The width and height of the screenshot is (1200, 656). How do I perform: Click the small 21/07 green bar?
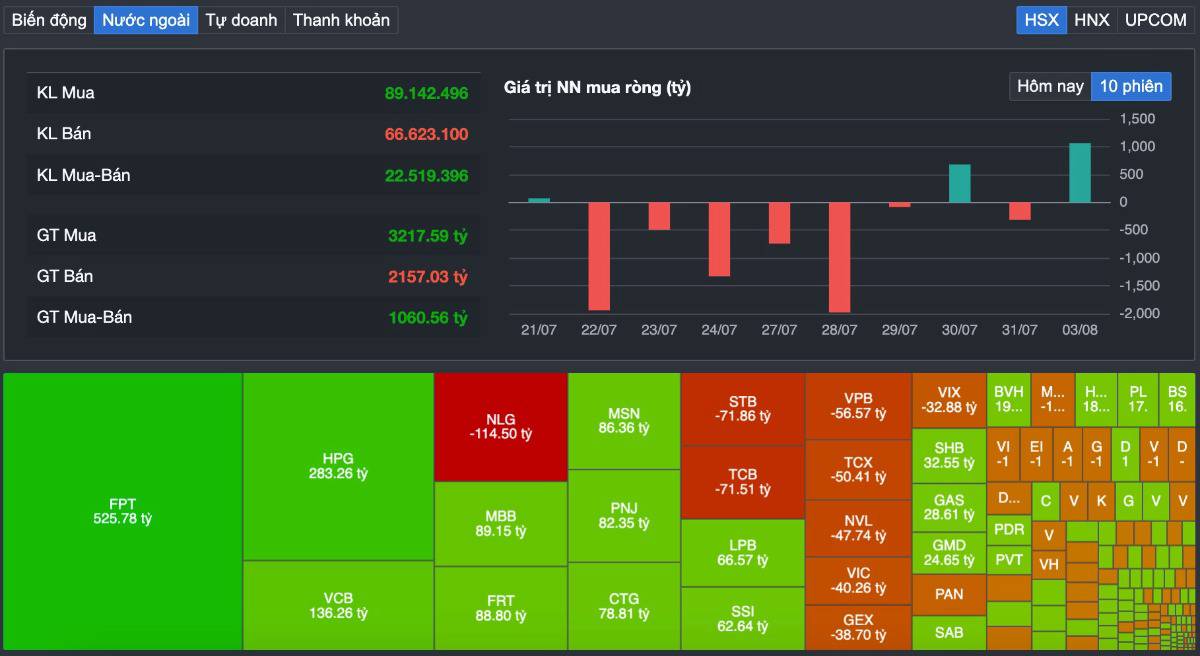click(539, 200)
